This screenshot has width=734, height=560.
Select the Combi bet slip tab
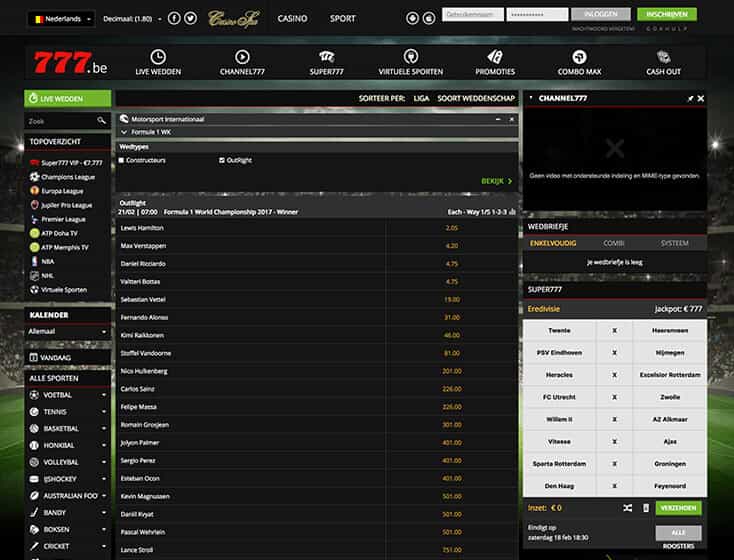pyautogui.click(x=614, y=243)
